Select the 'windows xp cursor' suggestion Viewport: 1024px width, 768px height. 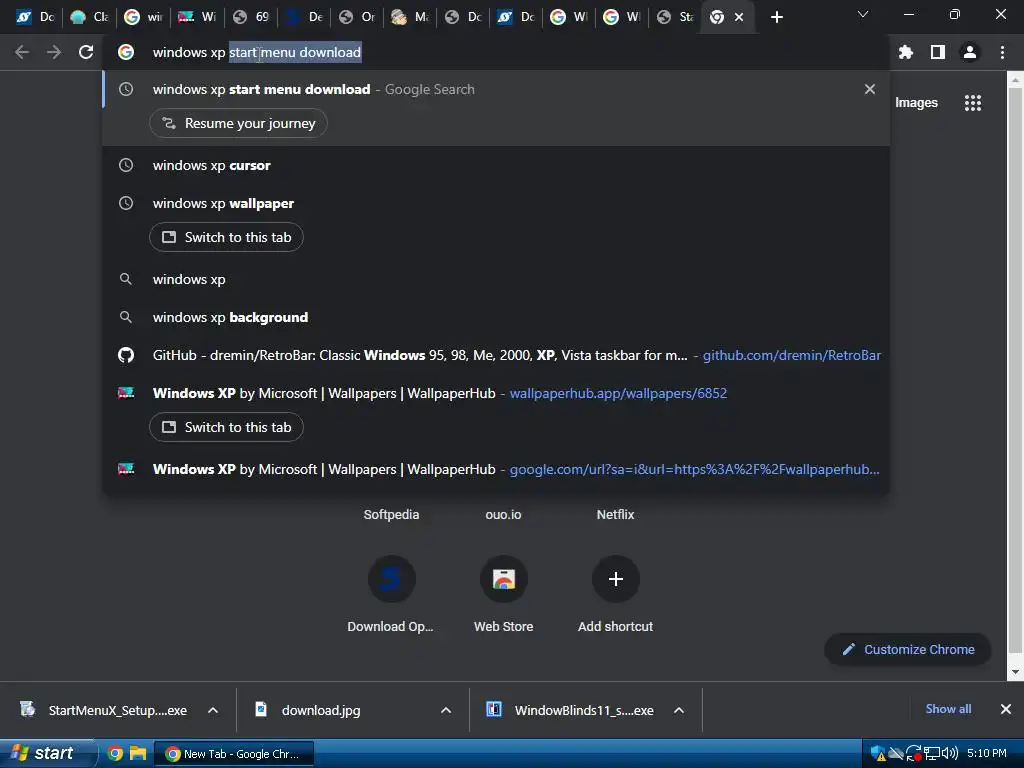[496, 165]
